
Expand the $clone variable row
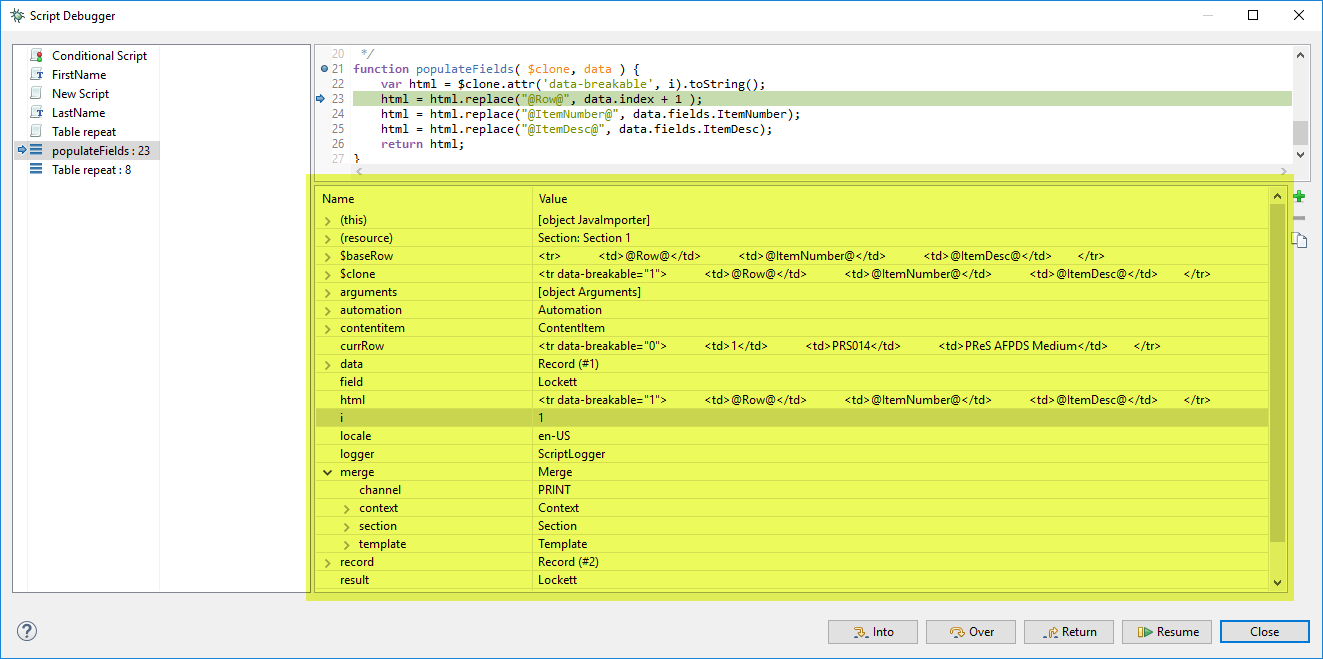pos(328,274)
